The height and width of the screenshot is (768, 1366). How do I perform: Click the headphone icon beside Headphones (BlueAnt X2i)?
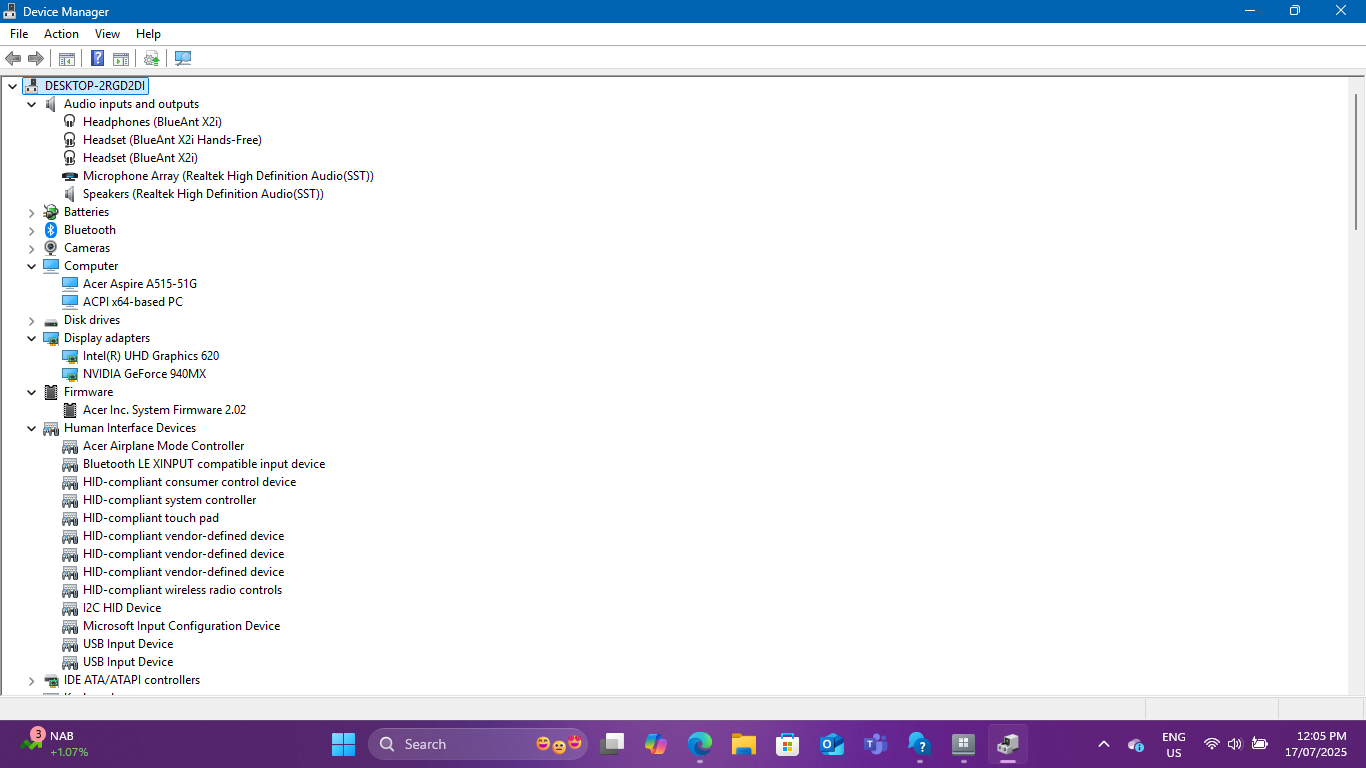70,122
